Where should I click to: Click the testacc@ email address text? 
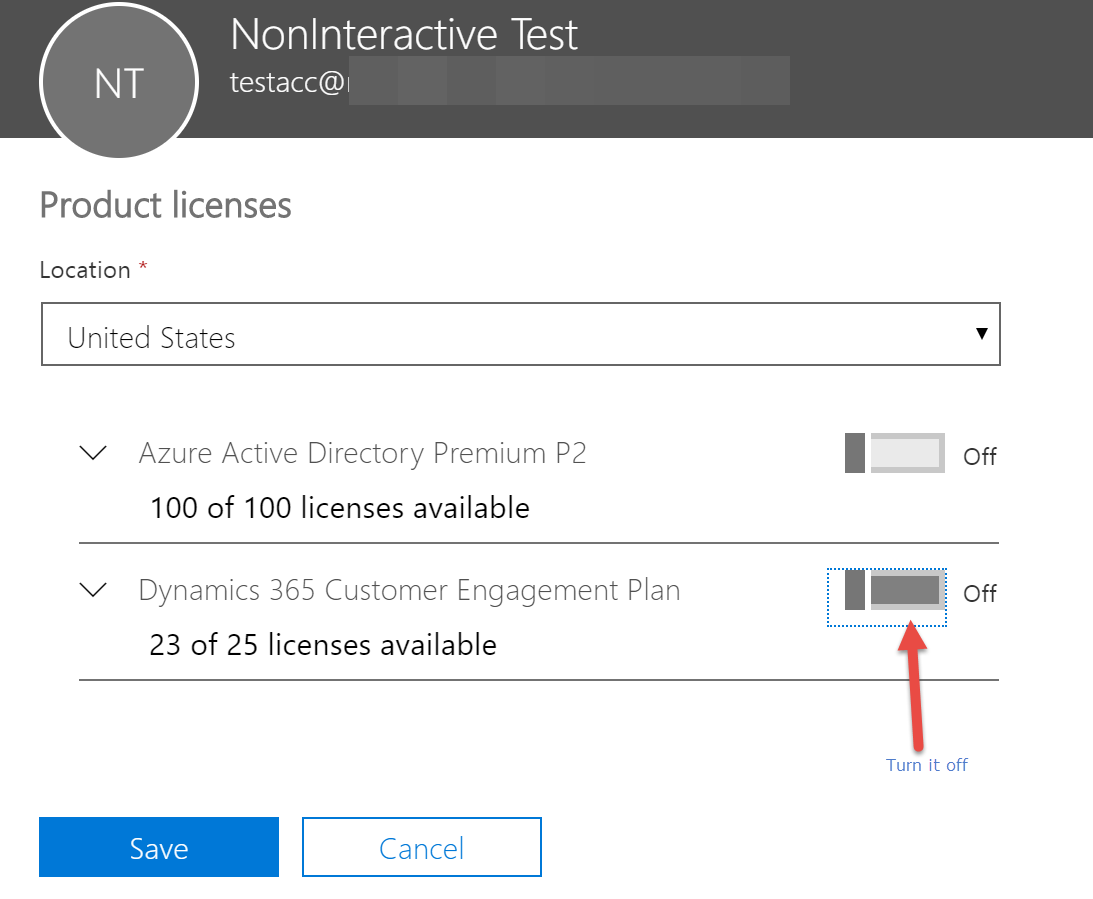[287, 82]
